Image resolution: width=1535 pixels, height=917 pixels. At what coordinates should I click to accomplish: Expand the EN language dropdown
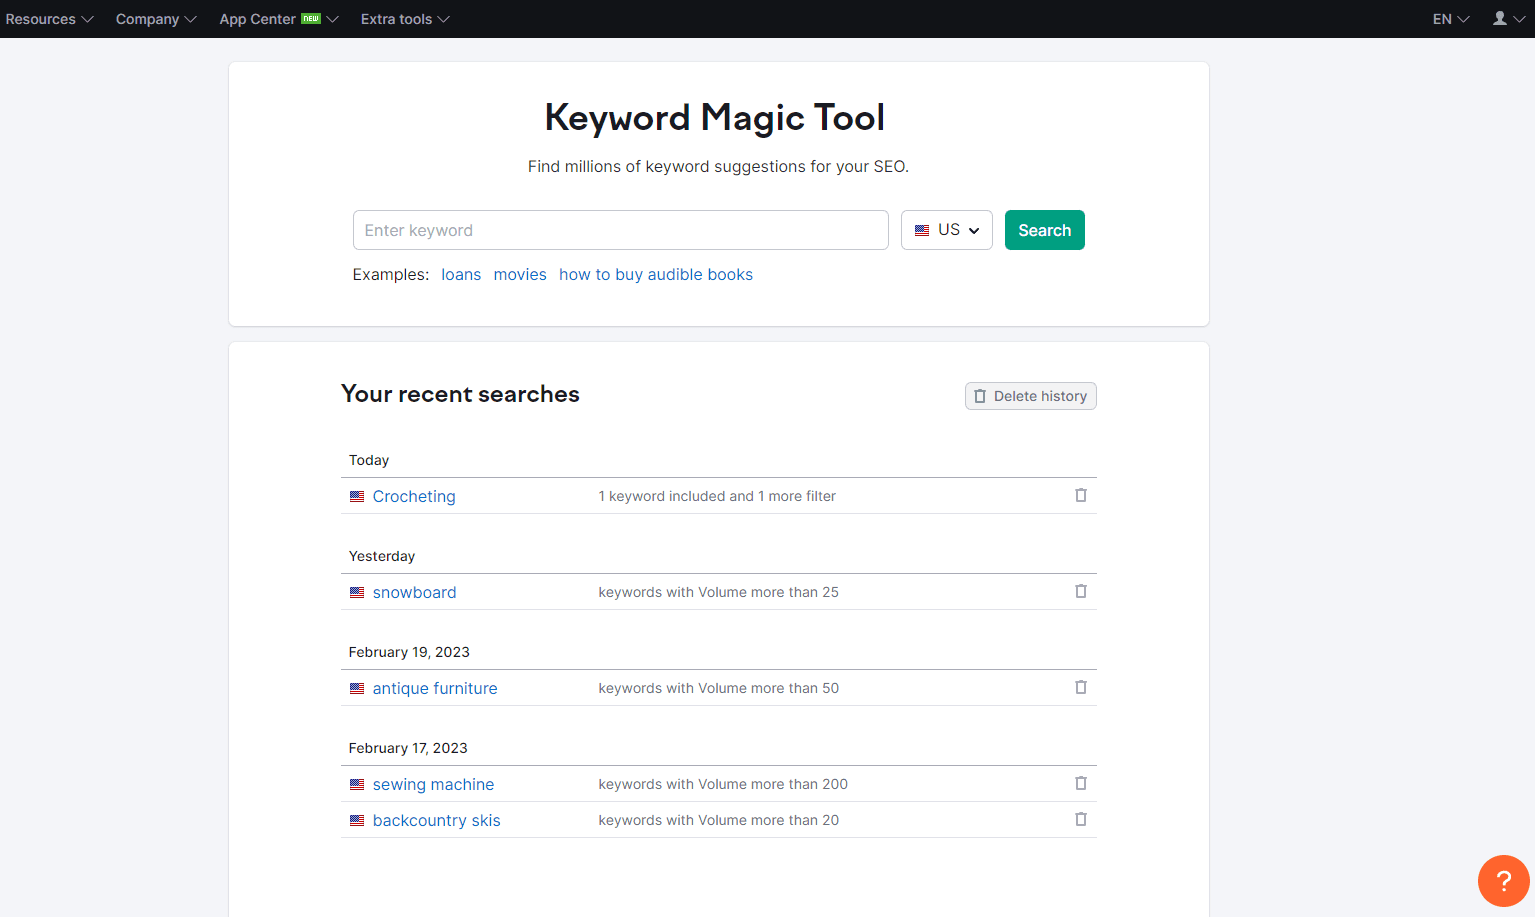[x=1449, y=18]
